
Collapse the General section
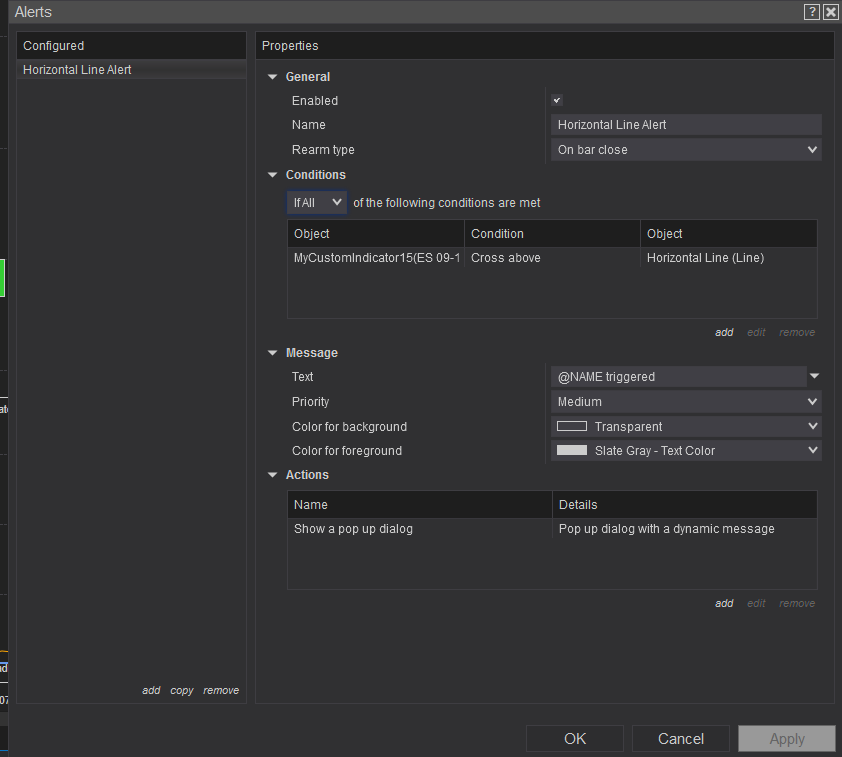pyautogui.click(x=273, y=77)
